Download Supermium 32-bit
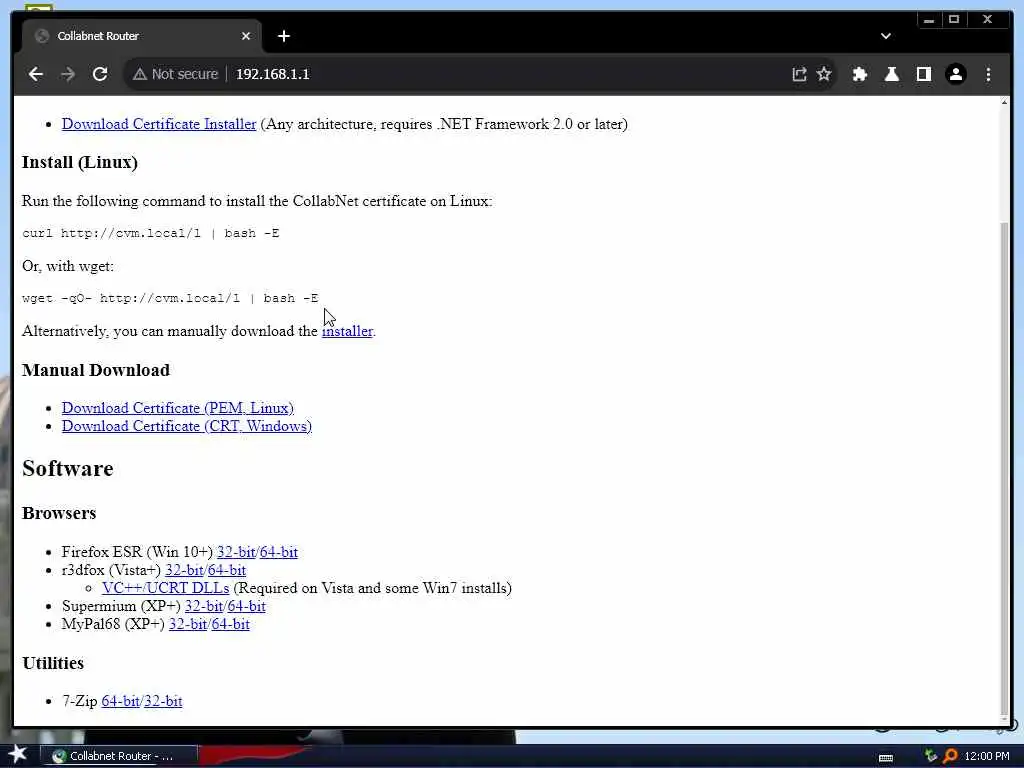Image resolution: width=1024 pixels, height=768 pixels. pos(204,606)
